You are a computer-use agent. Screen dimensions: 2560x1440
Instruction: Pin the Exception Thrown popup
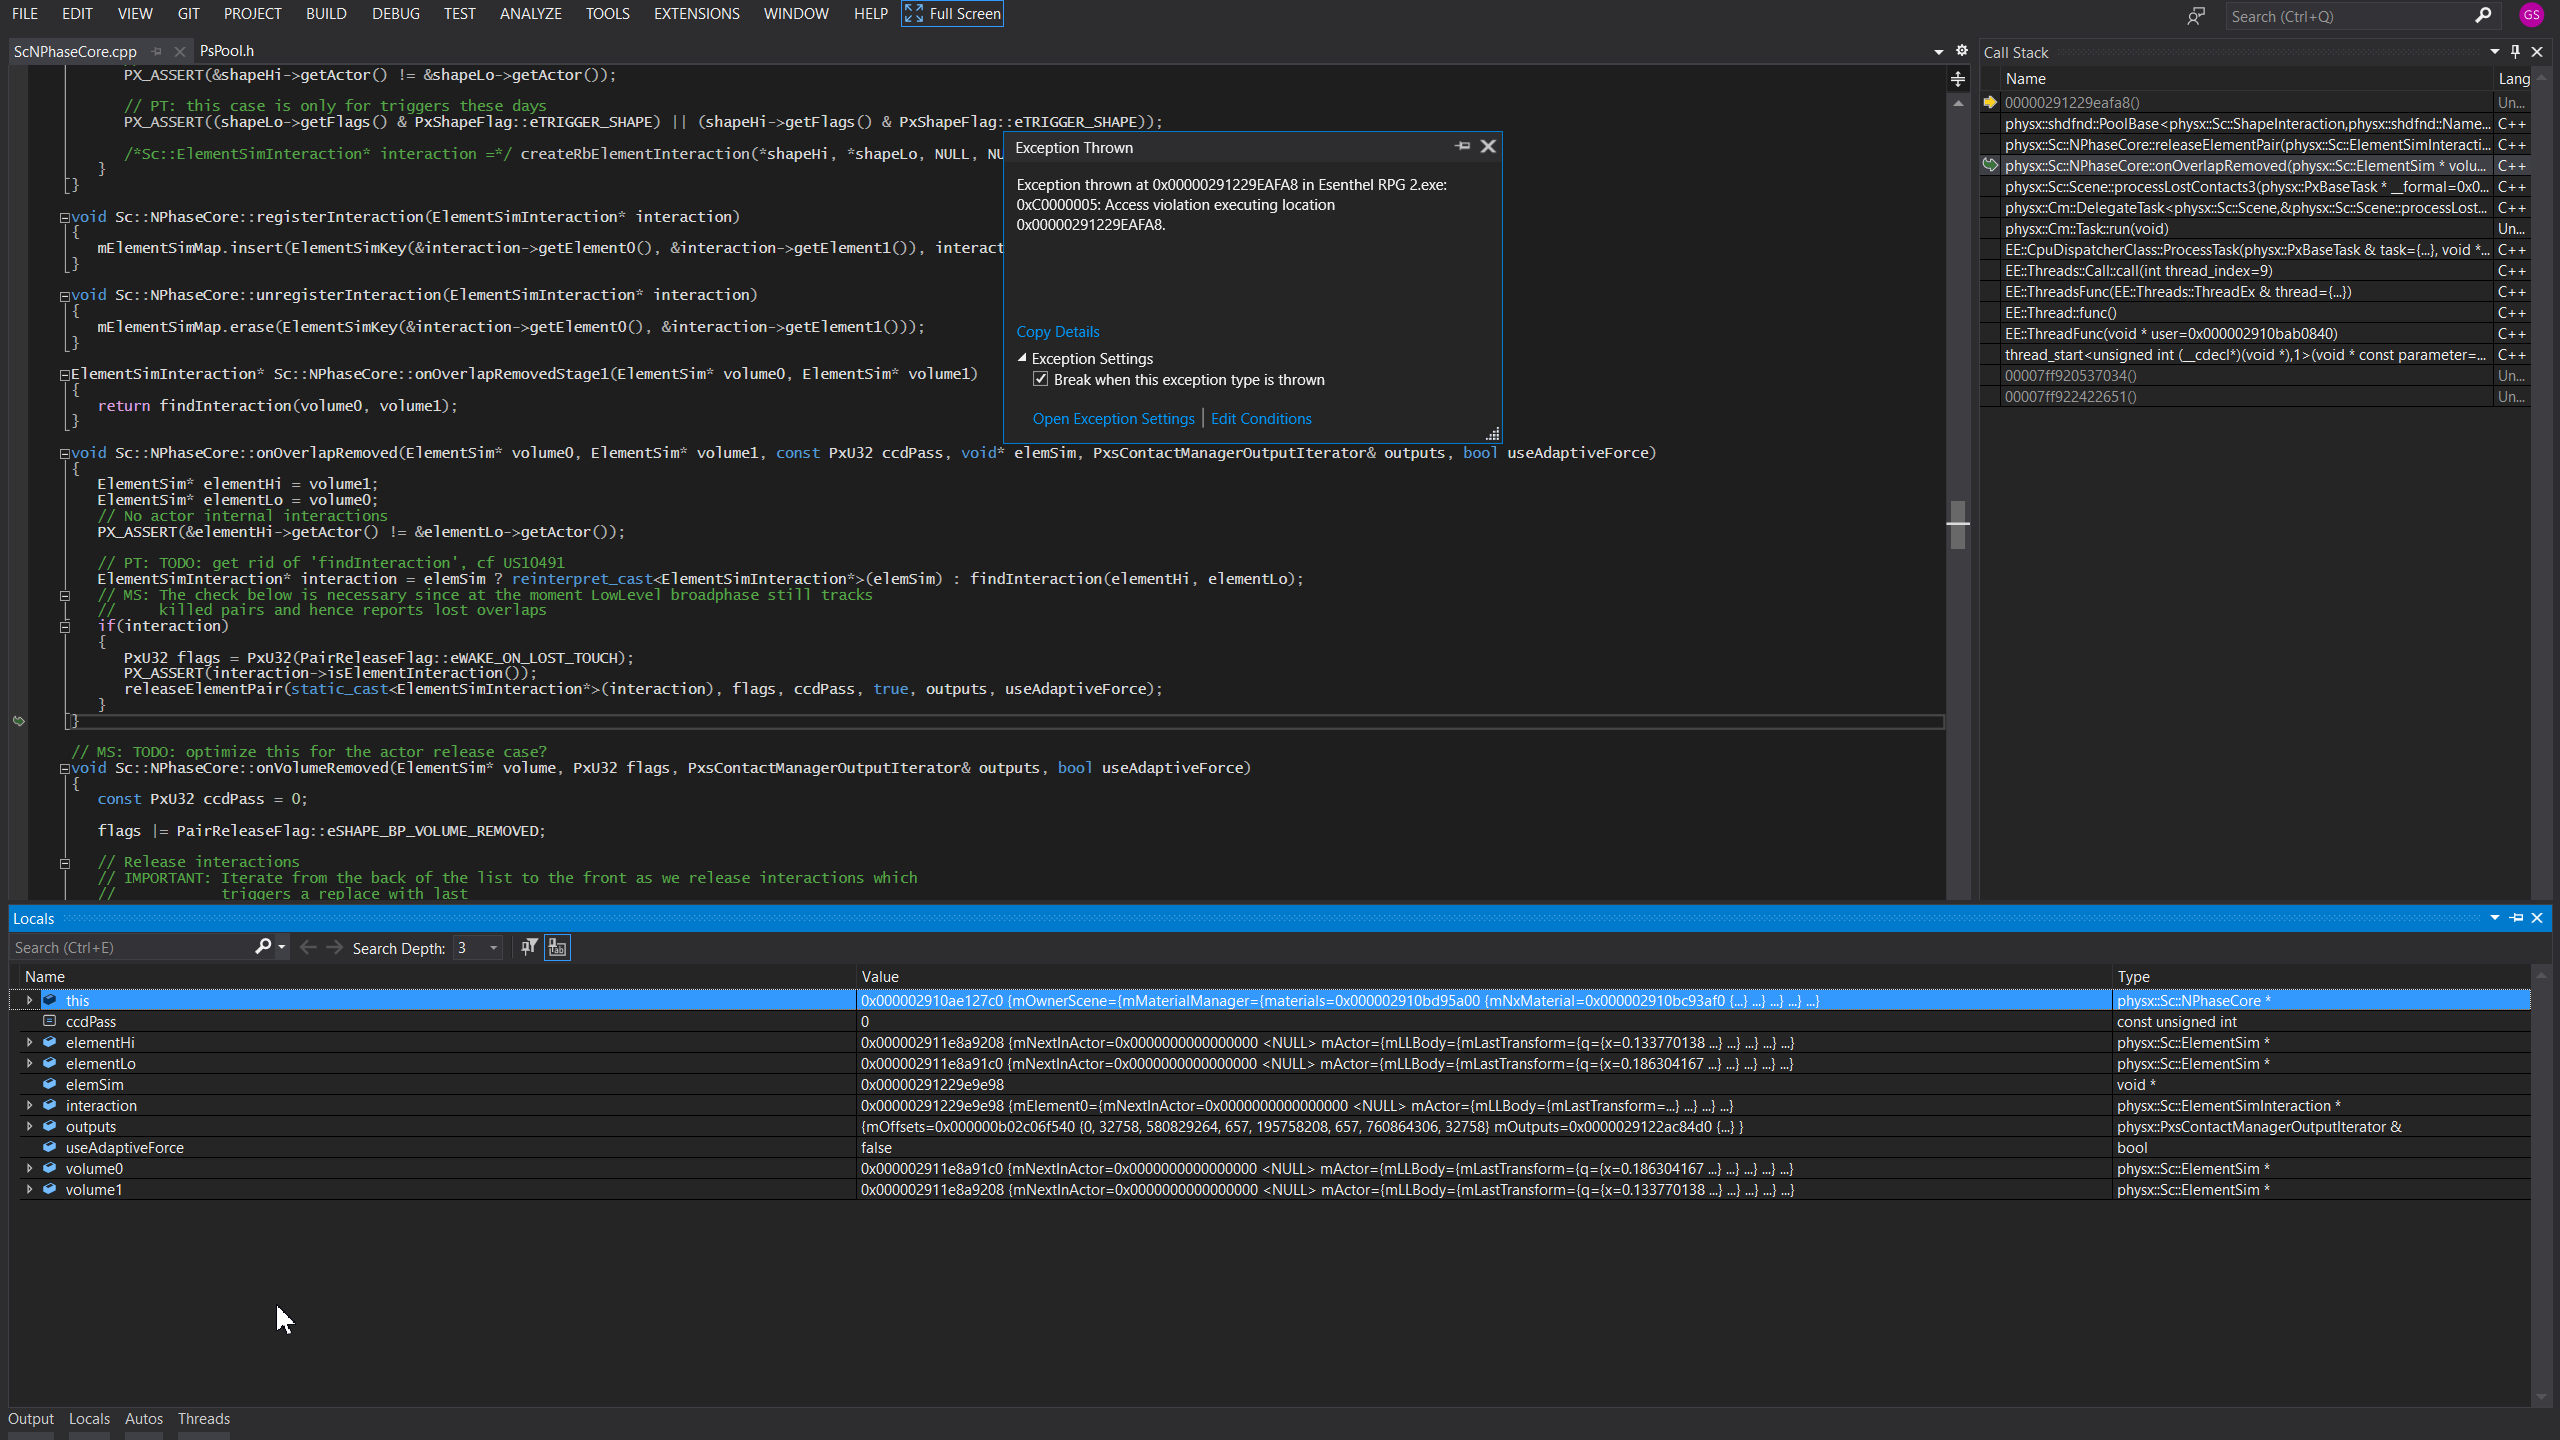pyautogui.click(x=1463, y=147)
